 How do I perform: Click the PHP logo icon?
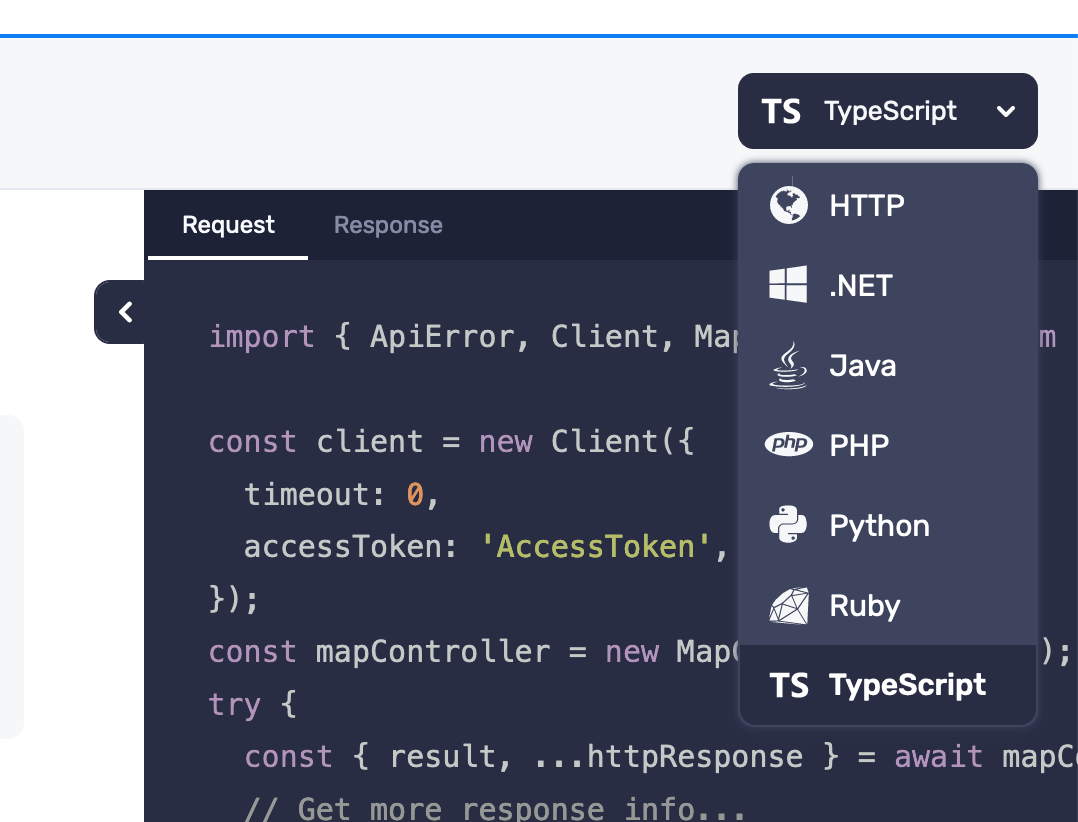789,444
